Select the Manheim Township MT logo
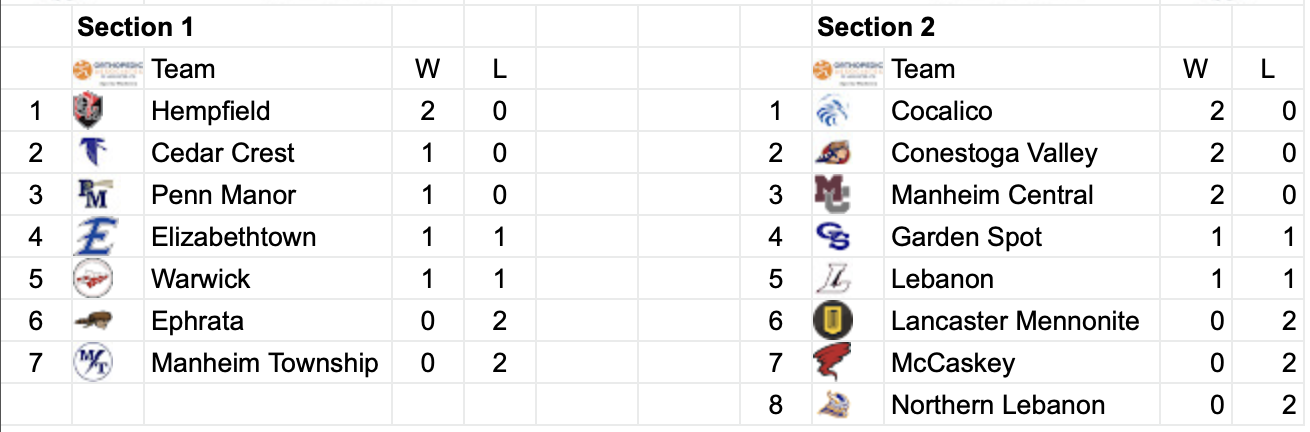The width and height of the screenshot is (1310, 432). tap(90, 362)
